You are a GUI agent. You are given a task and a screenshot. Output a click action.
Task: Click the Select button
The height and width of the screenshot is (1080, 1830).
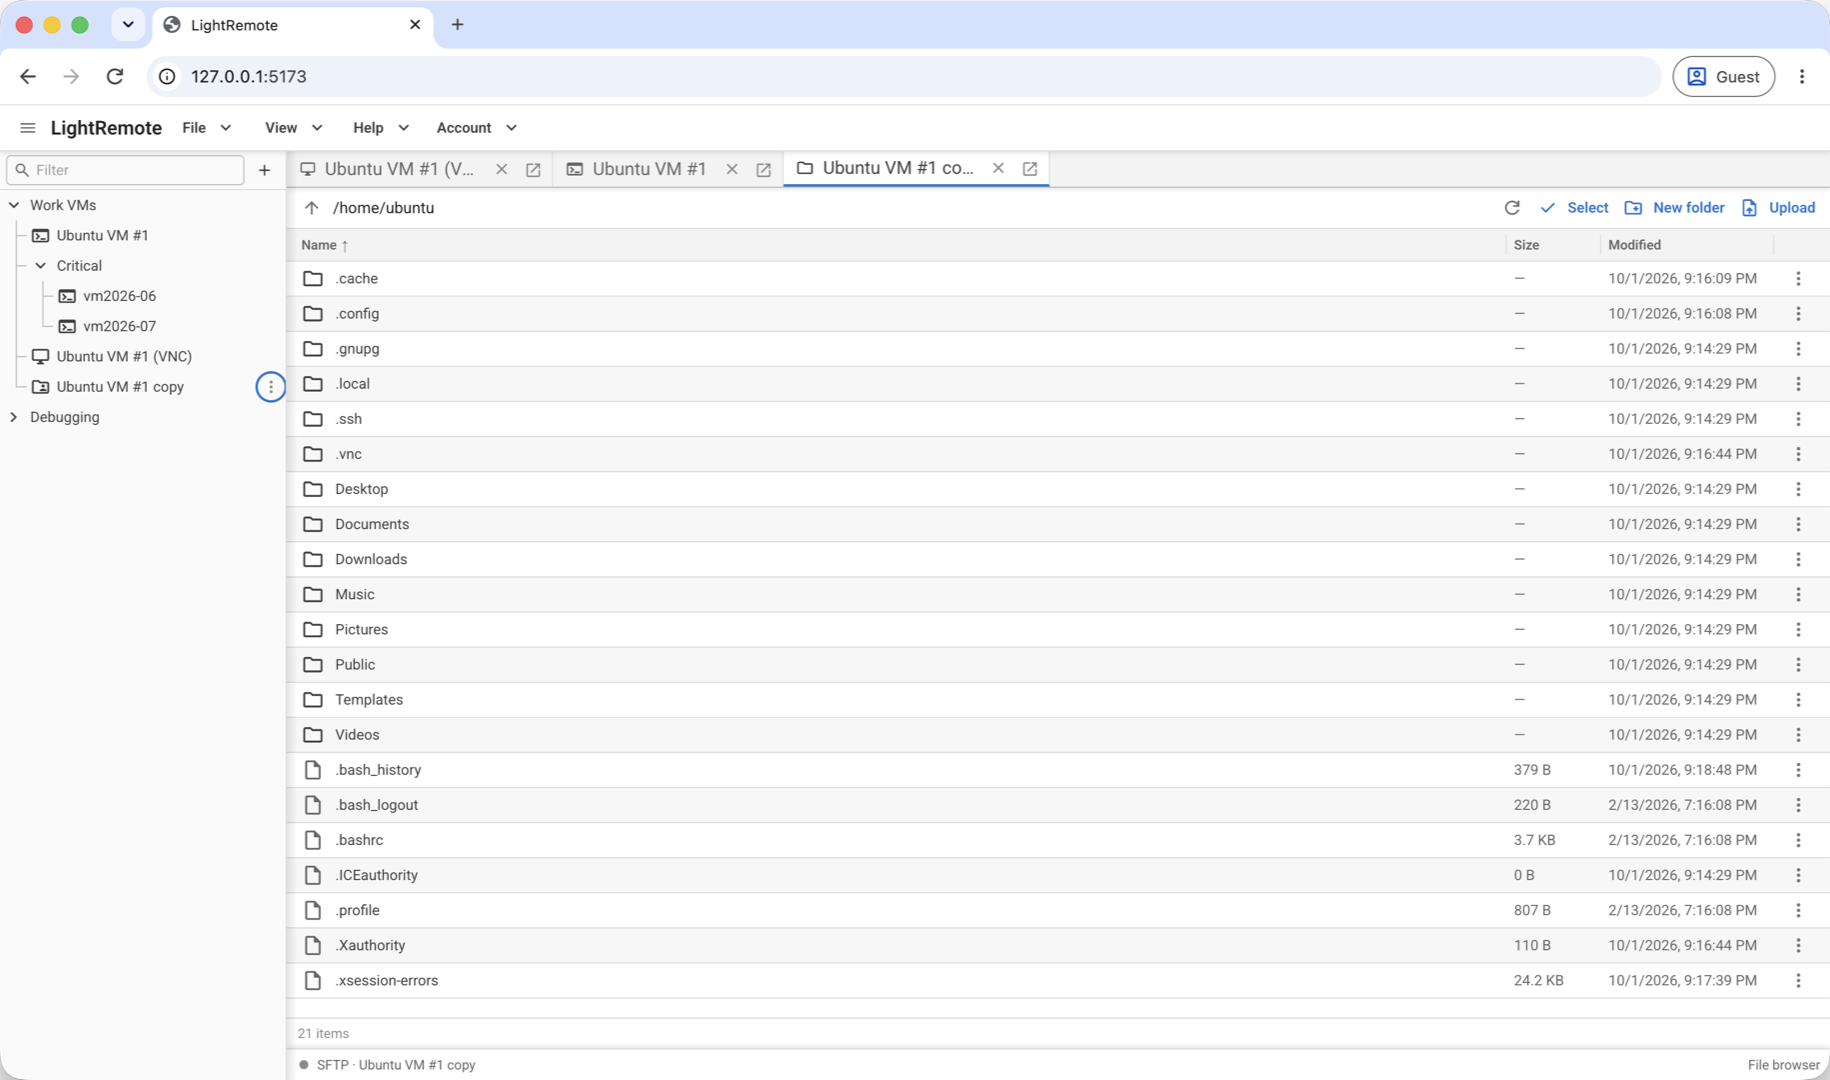pos(1574,208)
